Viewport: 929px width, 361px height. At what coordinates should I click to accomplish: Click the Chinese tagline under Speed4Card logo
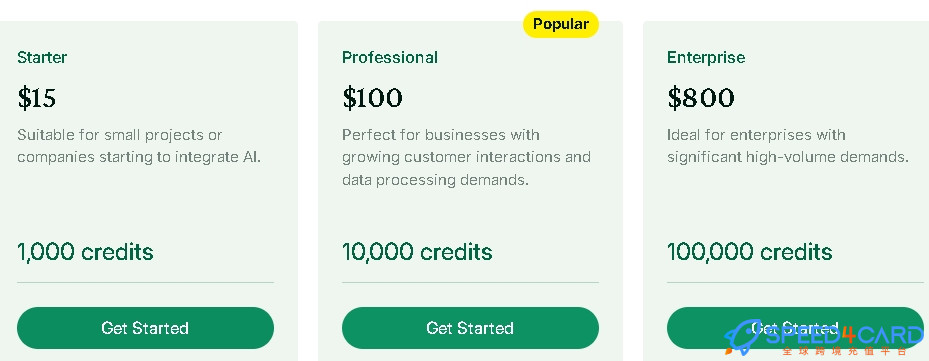(844, 351)
